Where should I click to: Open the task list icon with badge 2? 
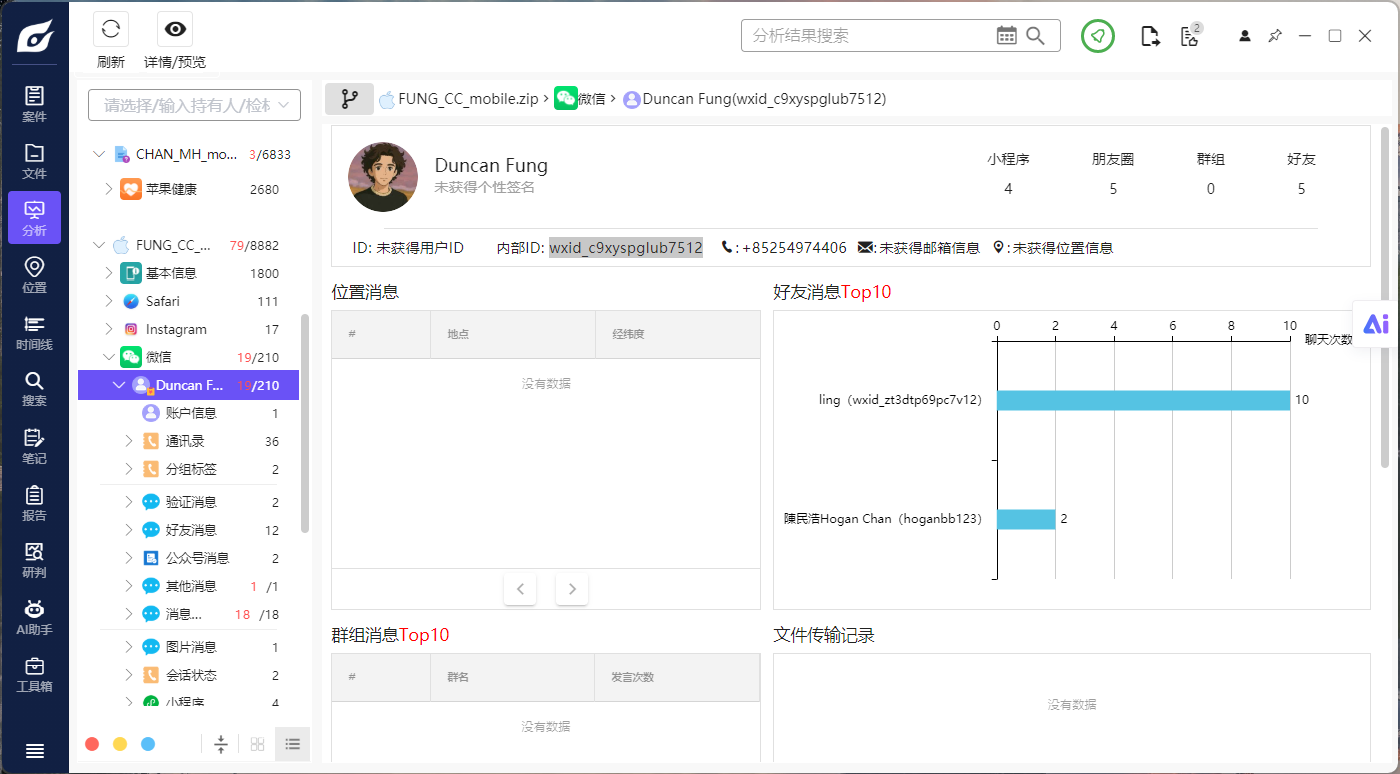pos(1190,35)
